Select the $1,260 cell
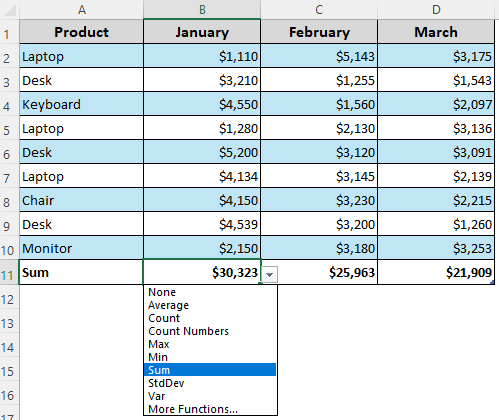The width and height of the screenshot is (499, 420). 436,224
